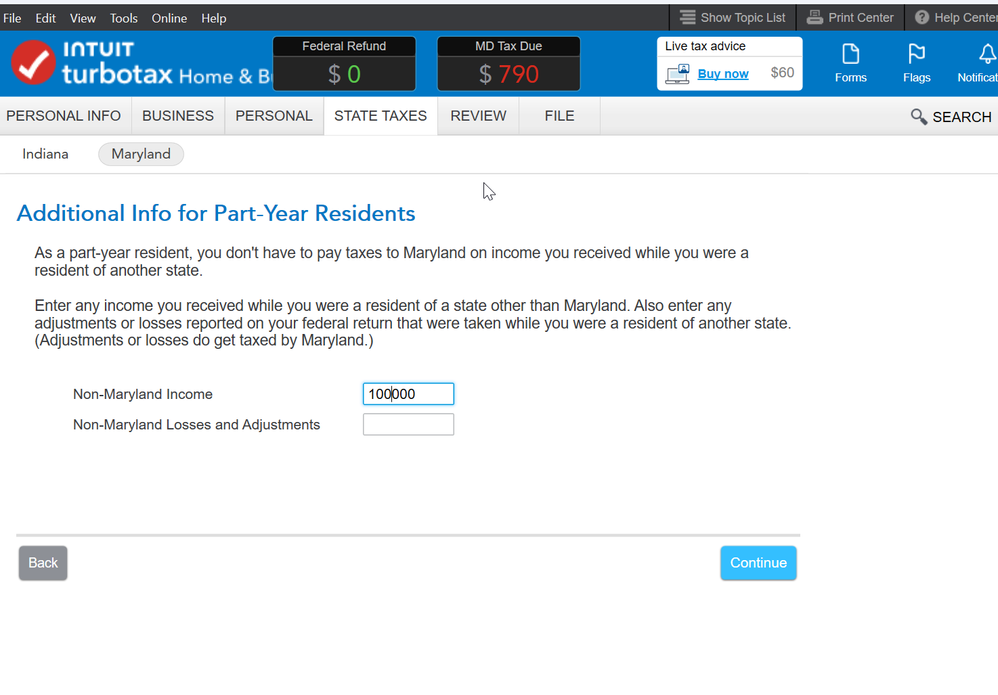Viewport: 998px width, 695px height.
Task: Click the Search magnifying glass
Action: coord(919,117)
